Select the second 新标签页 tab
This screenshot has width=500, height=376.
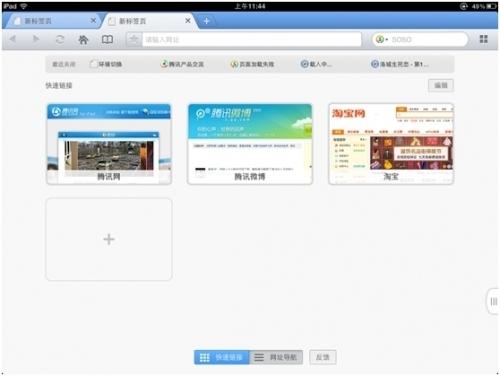[147, 21]
